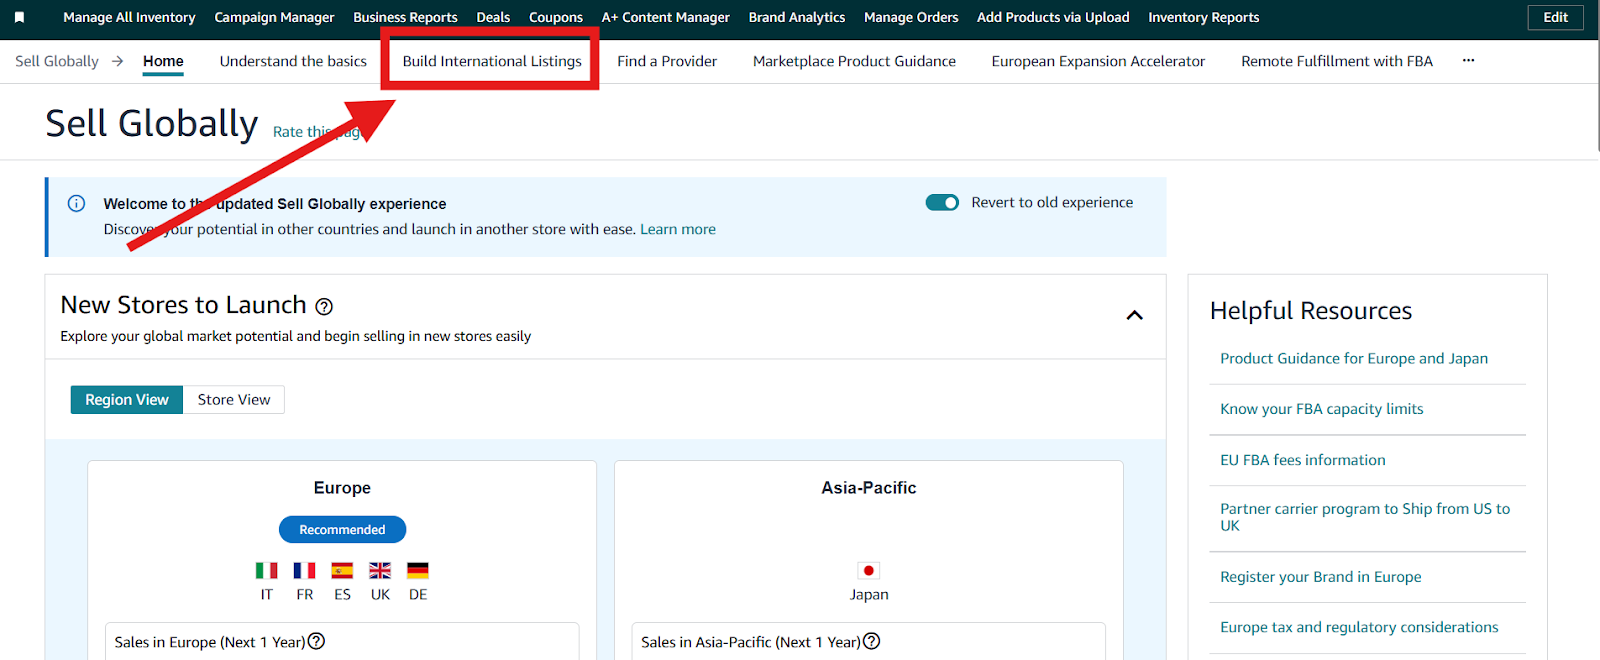
Task: Open Register your Brand in Europe
Action: [x=1320, y=577]
